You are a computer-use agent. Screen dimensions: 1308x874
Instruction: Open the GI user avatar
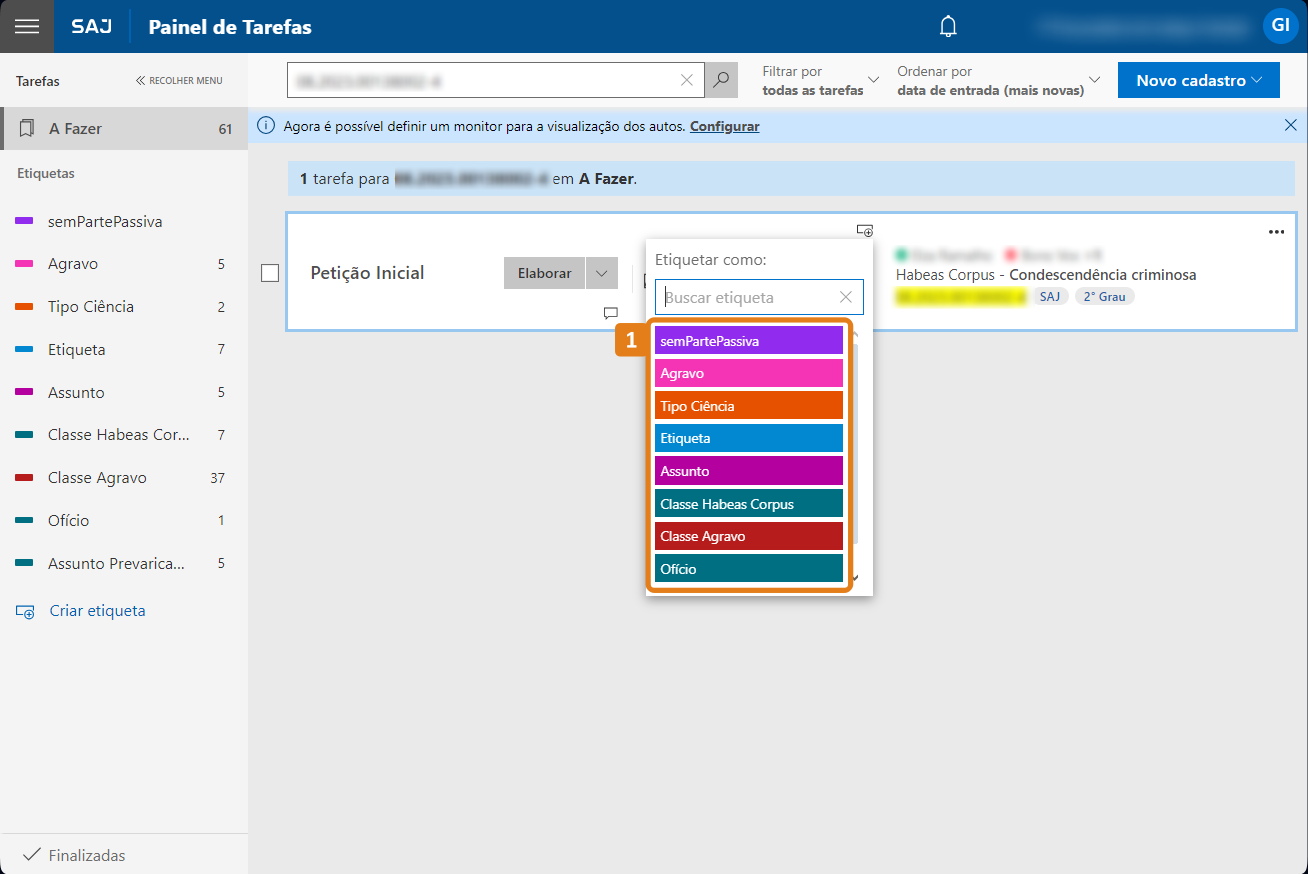pos(1280,26)
